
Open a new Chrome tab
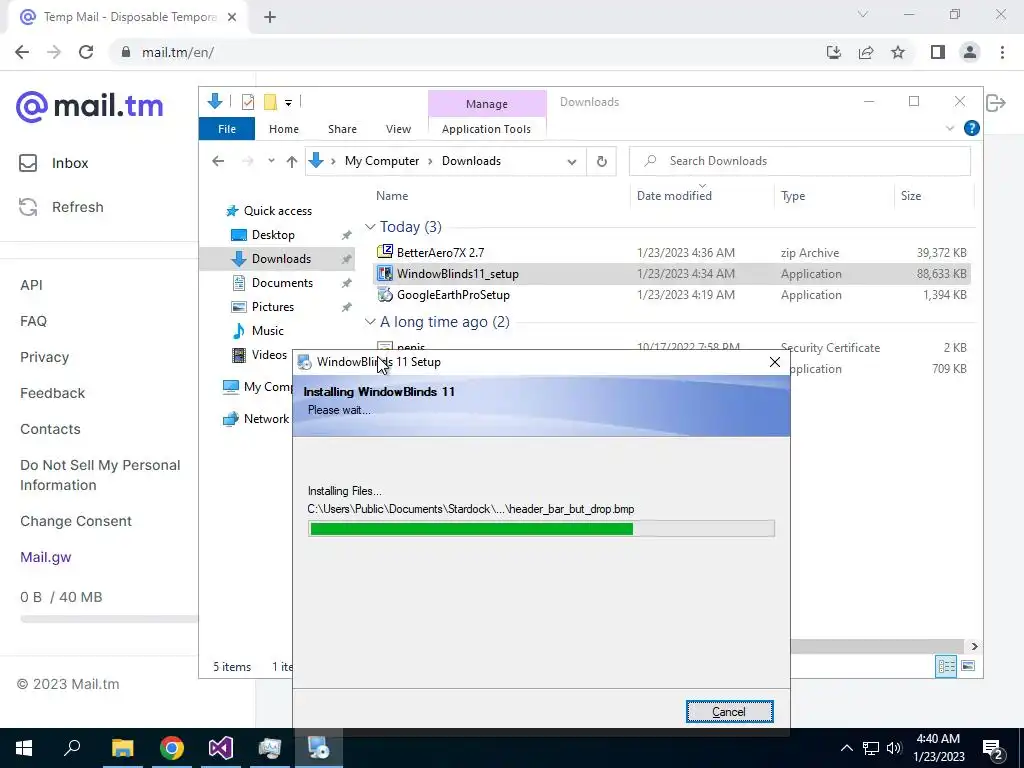coord(270,18)
